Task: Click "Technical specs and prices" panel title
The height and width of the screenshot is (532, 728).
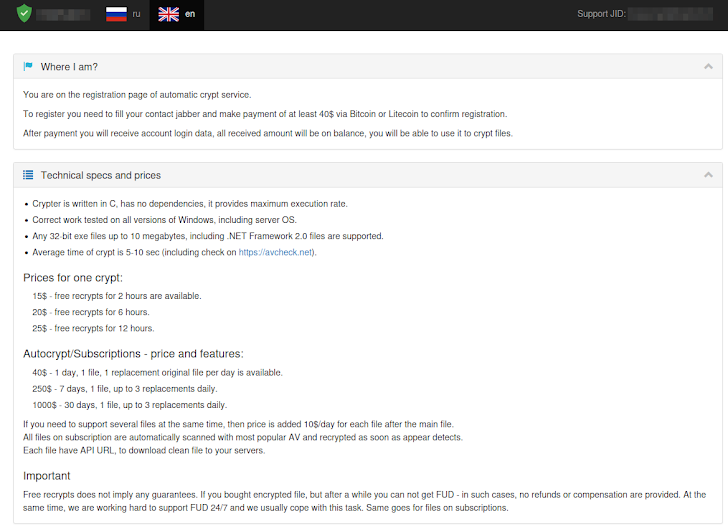Action: (100, 175)
